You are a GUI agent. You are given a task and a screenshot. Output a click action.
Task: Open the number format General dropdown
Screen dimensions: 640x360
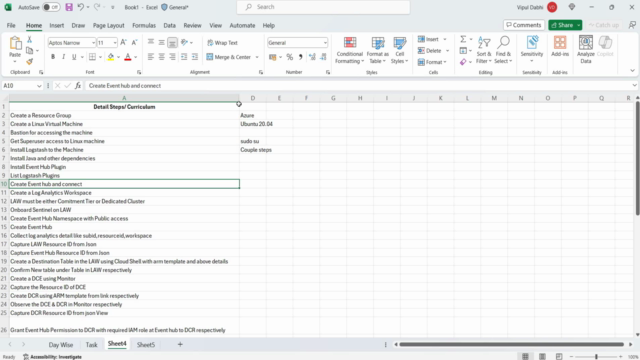click(325, 43)
